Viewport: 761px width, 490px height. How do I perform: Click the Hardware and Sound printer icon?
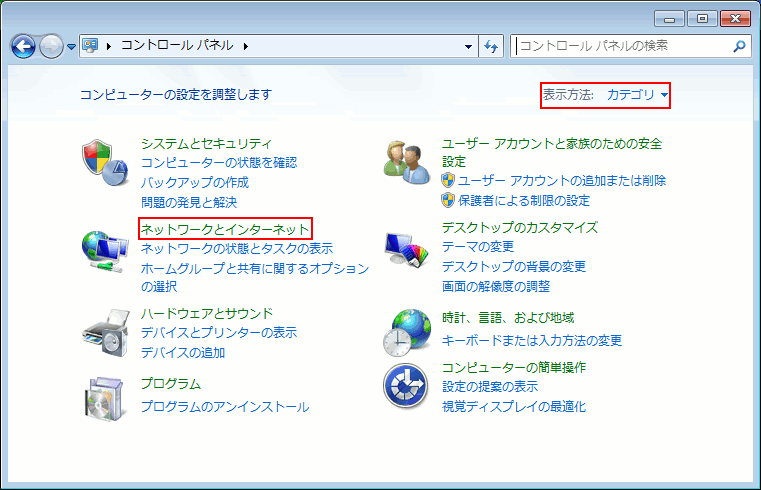104,333
